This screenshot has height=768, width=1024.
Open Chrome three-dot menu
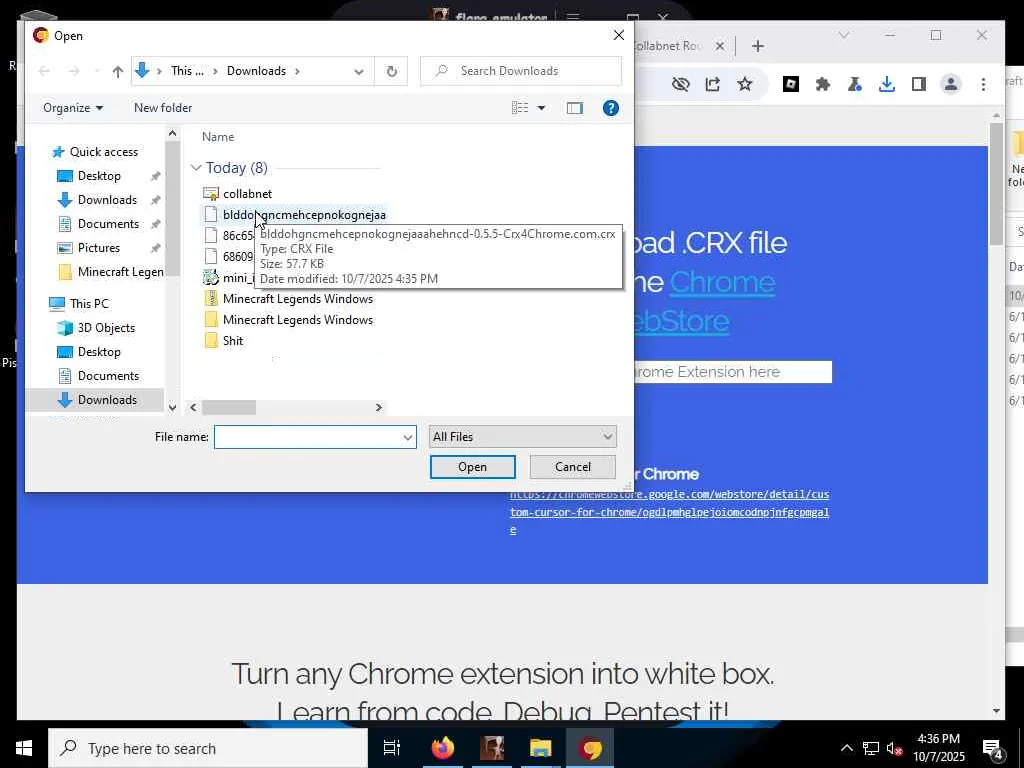pyautogui.click(x=983, y=84)
